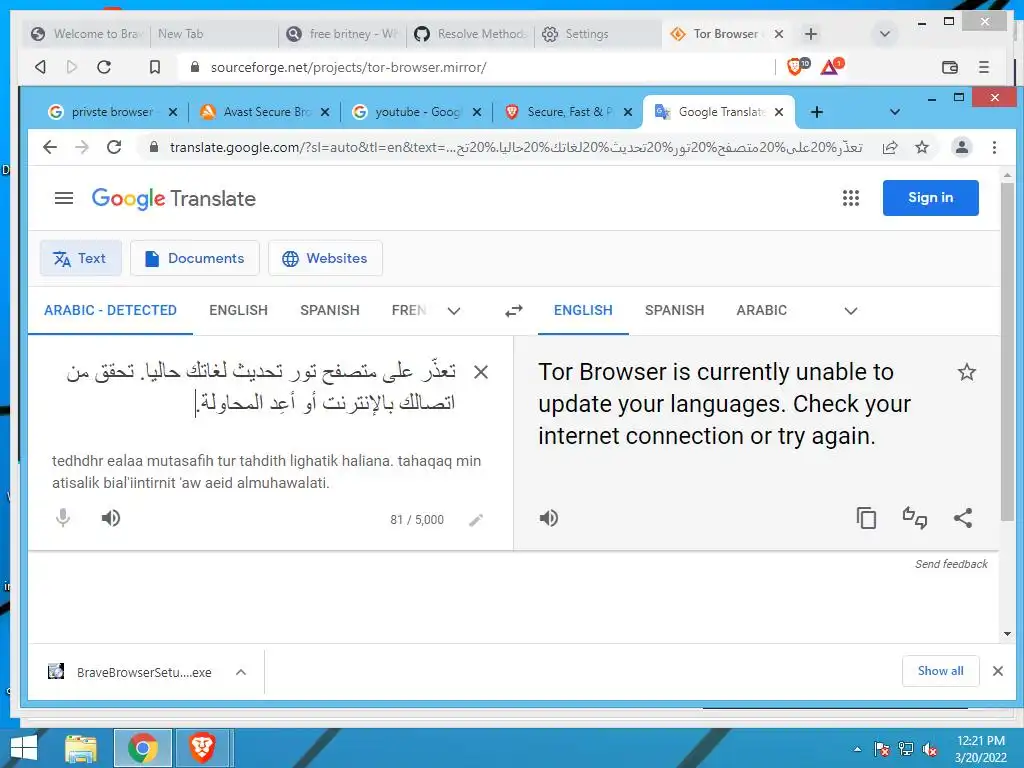Reload page in Brave window
1024x768 pixels.
click(x=104, y=67)
